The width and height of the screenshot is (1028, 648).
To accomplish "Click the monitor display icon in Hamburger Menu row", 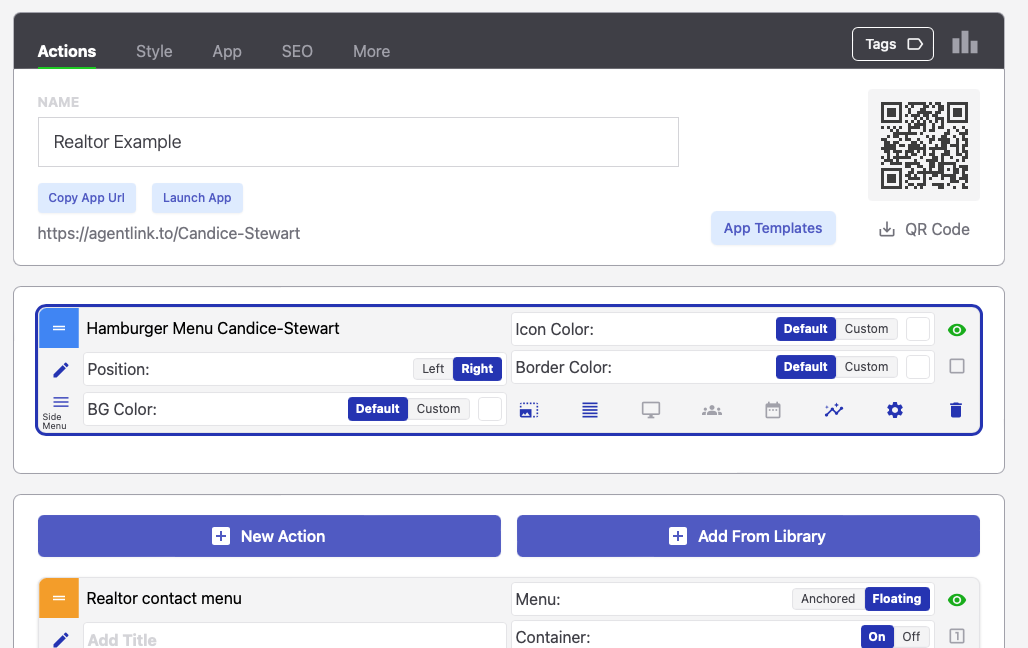I will tap(651, 410).
